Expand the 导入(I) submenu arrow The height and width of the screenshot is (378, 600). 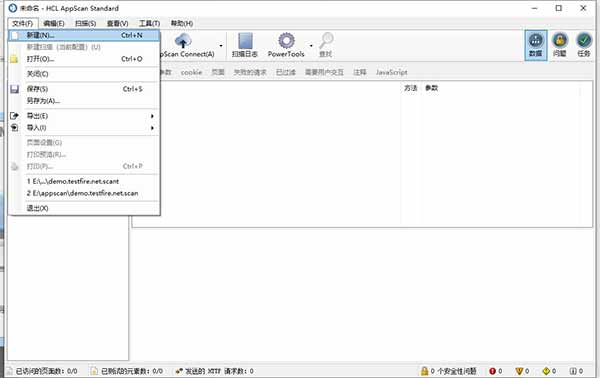[x=152, y=128]
